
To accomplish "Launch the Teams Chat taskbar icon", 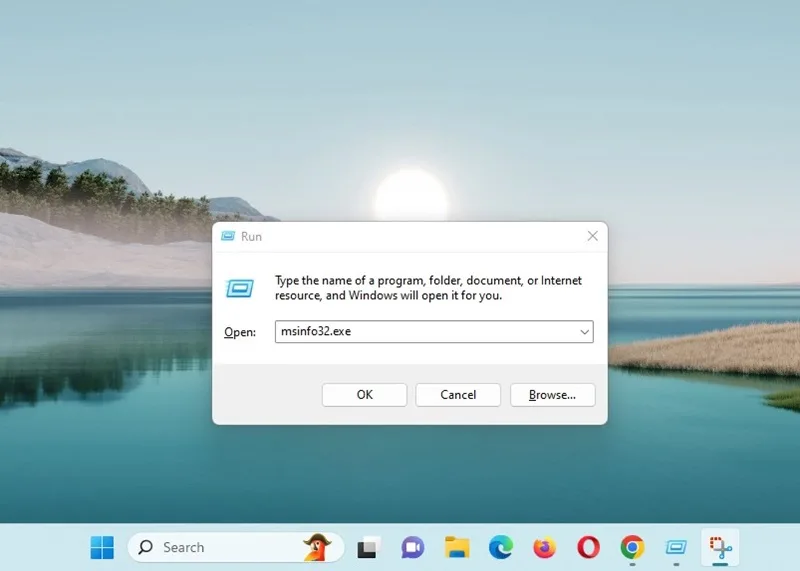I will point(412,548).
